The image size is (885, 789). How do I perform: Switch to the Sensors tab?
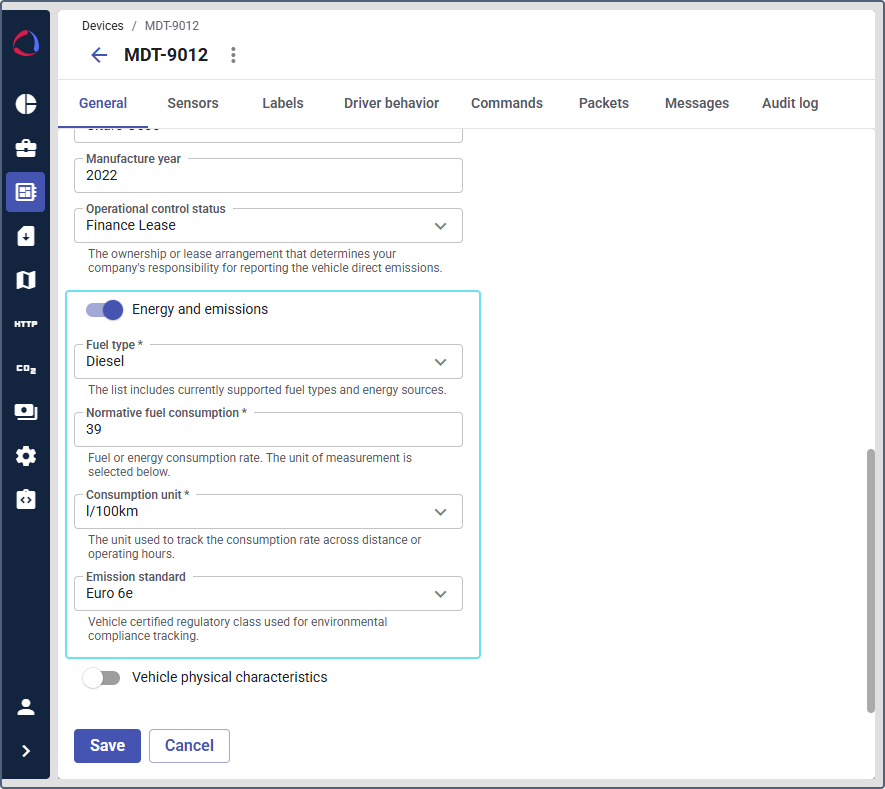193,103
